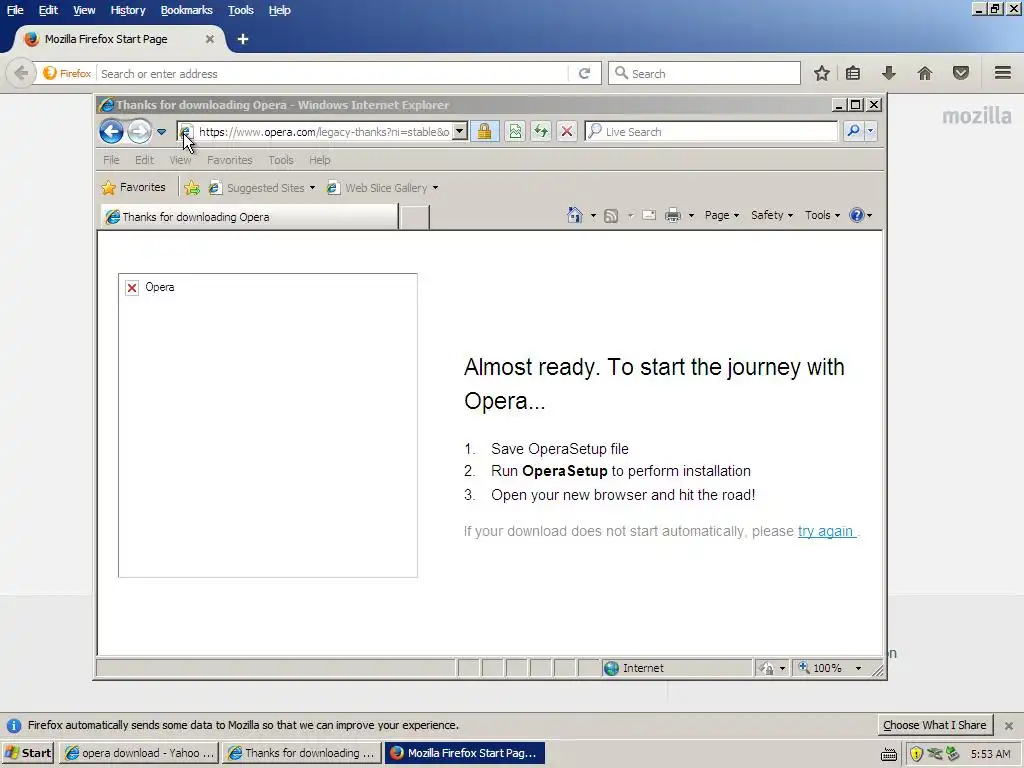
Task: Open IE search provider dropdown
Action: click(x=870, y=131)
